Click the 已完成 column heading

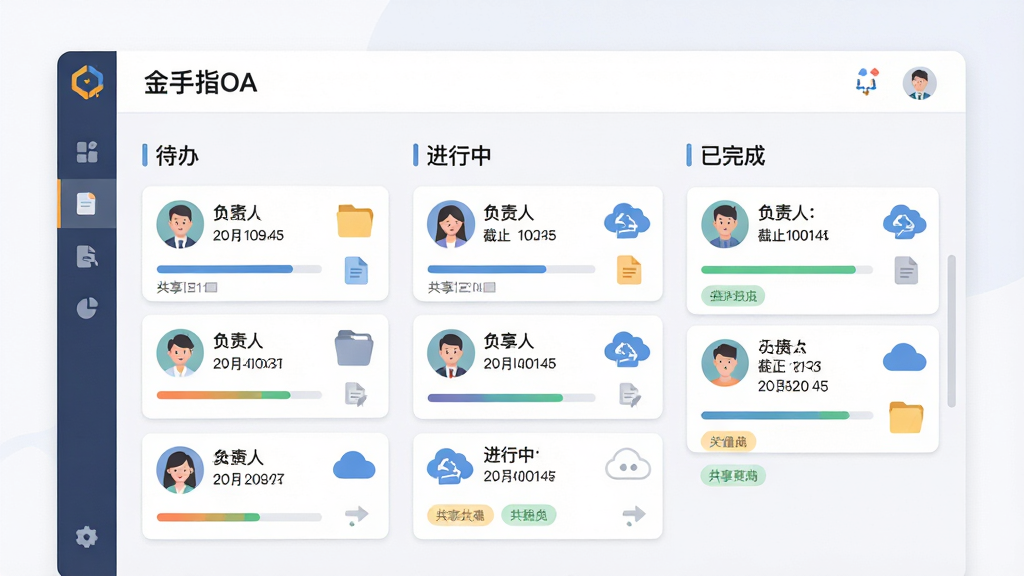click(733, 155)
